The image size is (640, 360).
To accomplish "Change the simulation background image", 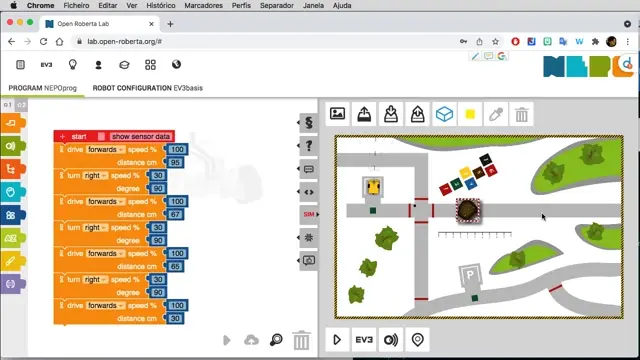I will coord(338,113).
